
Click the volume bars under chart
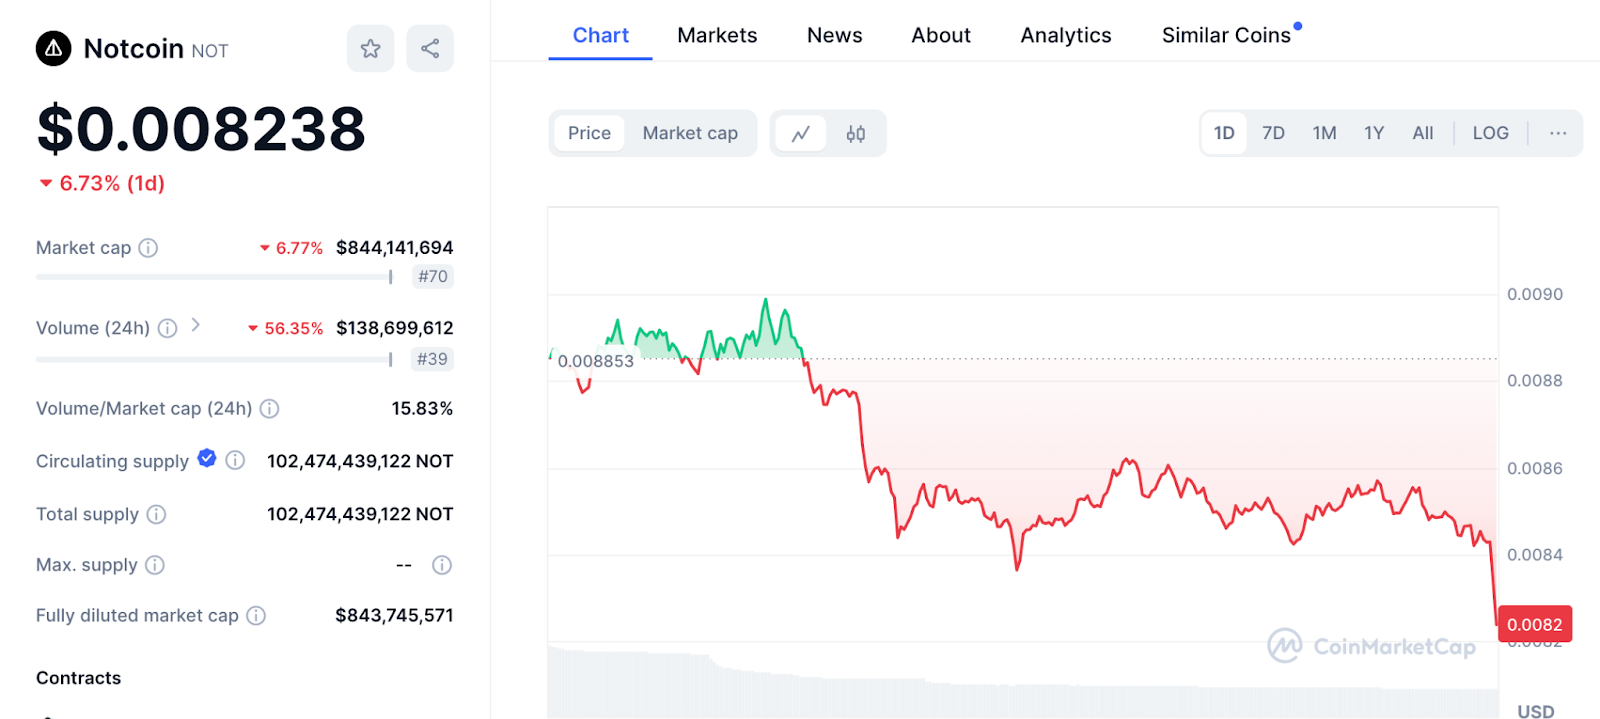[1023, 685]
